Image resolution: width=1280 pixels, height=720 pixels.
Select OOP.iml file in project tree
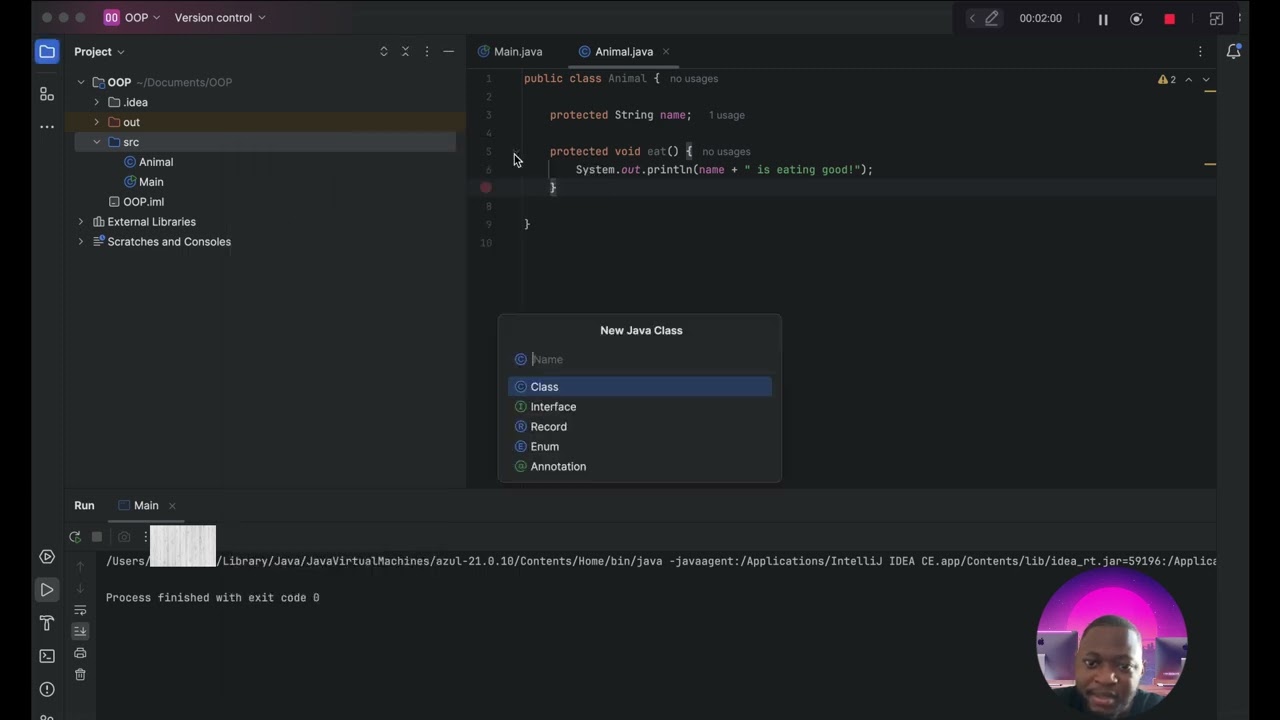pos(136,202)
